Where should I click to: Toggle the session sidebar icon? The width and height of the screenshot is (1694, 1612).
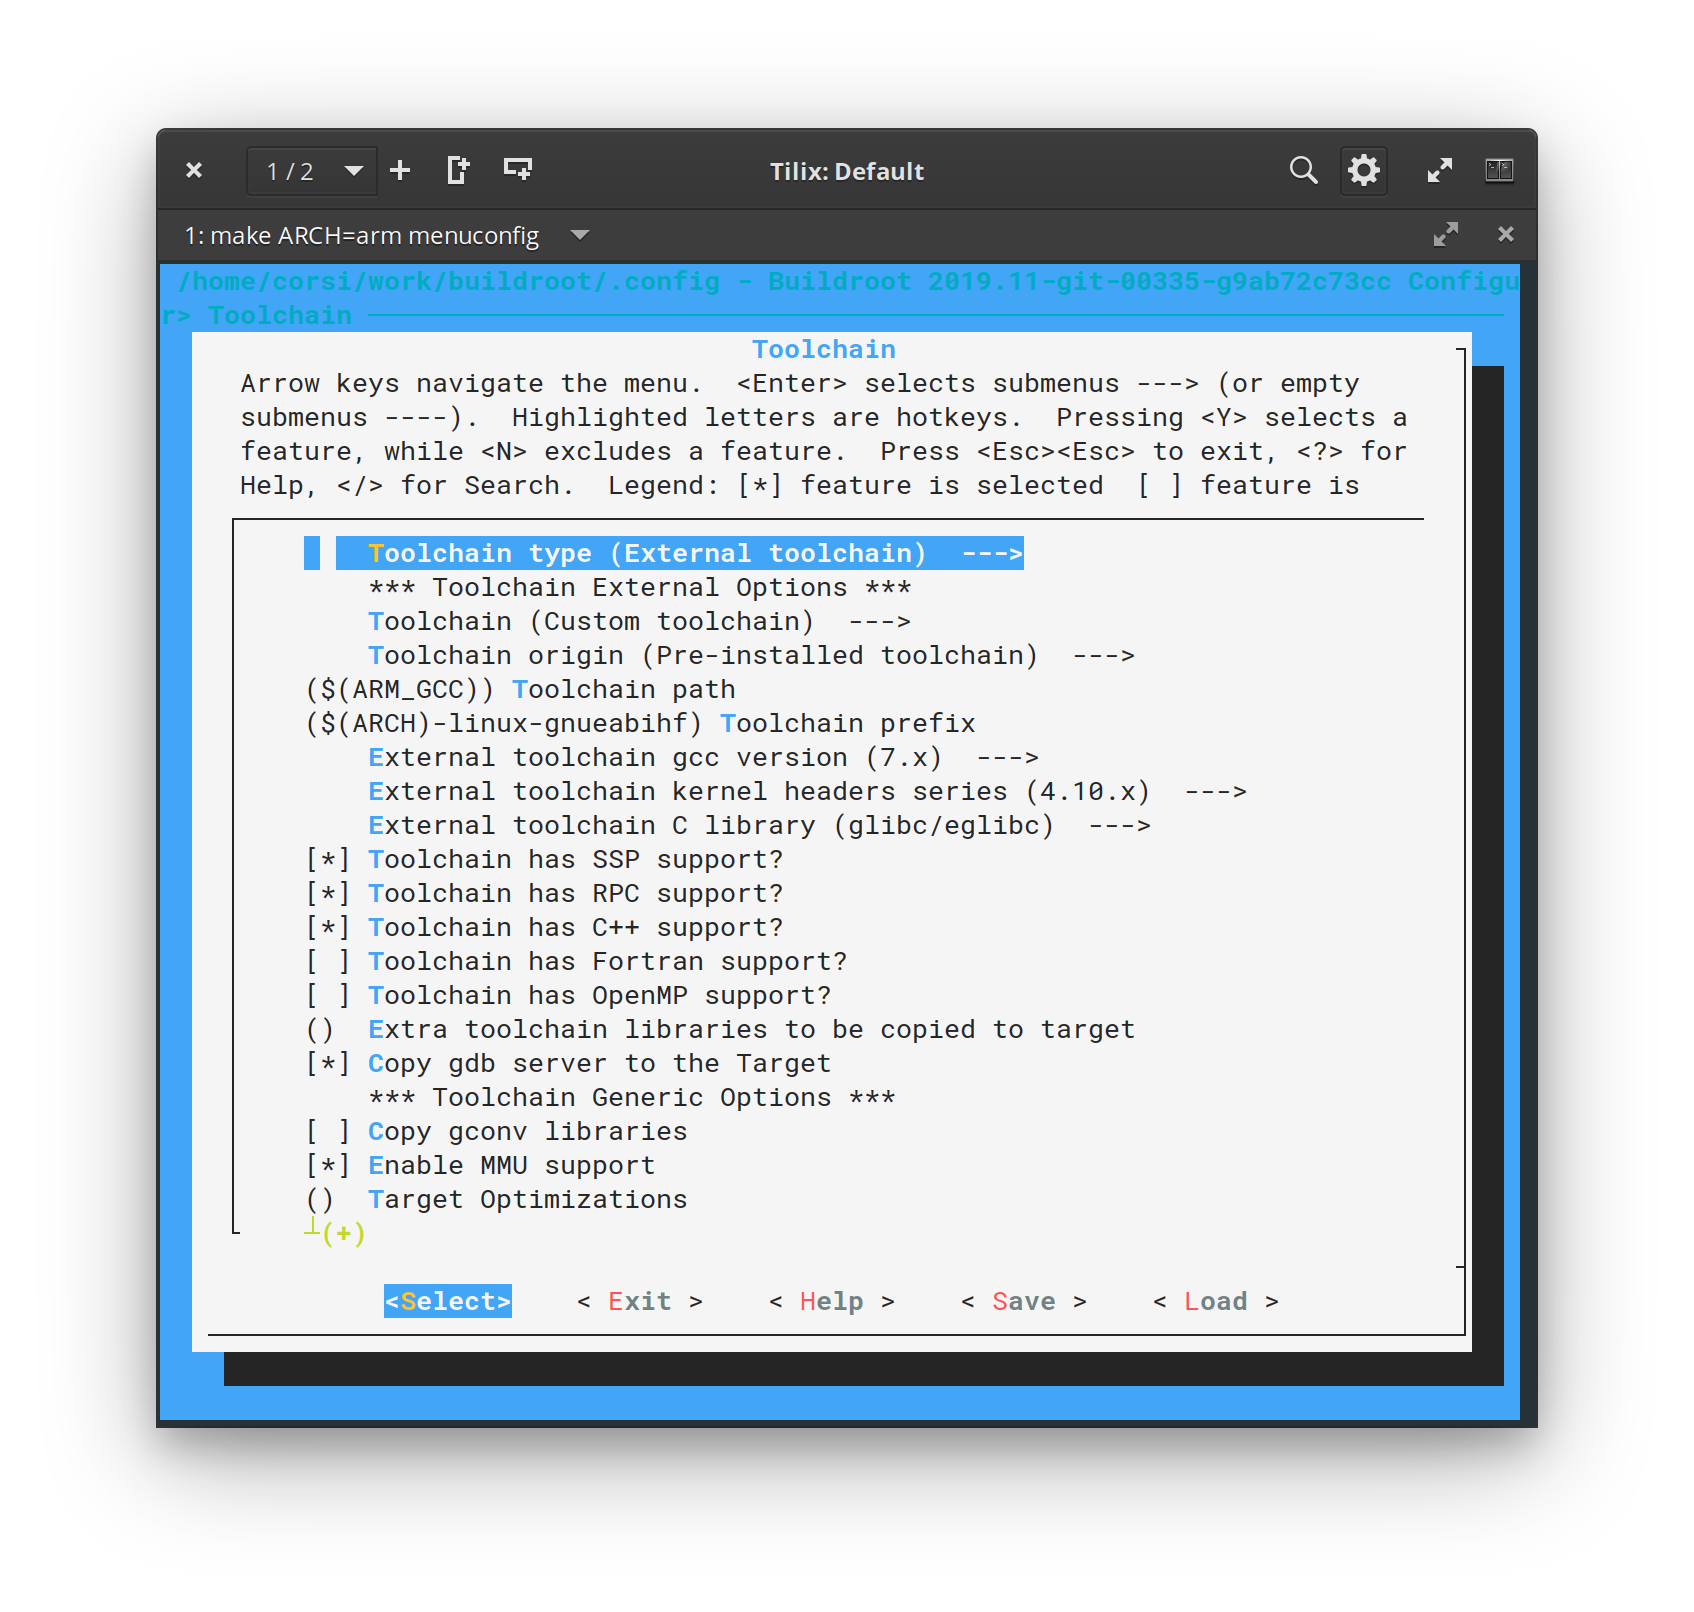(1499, 170)
